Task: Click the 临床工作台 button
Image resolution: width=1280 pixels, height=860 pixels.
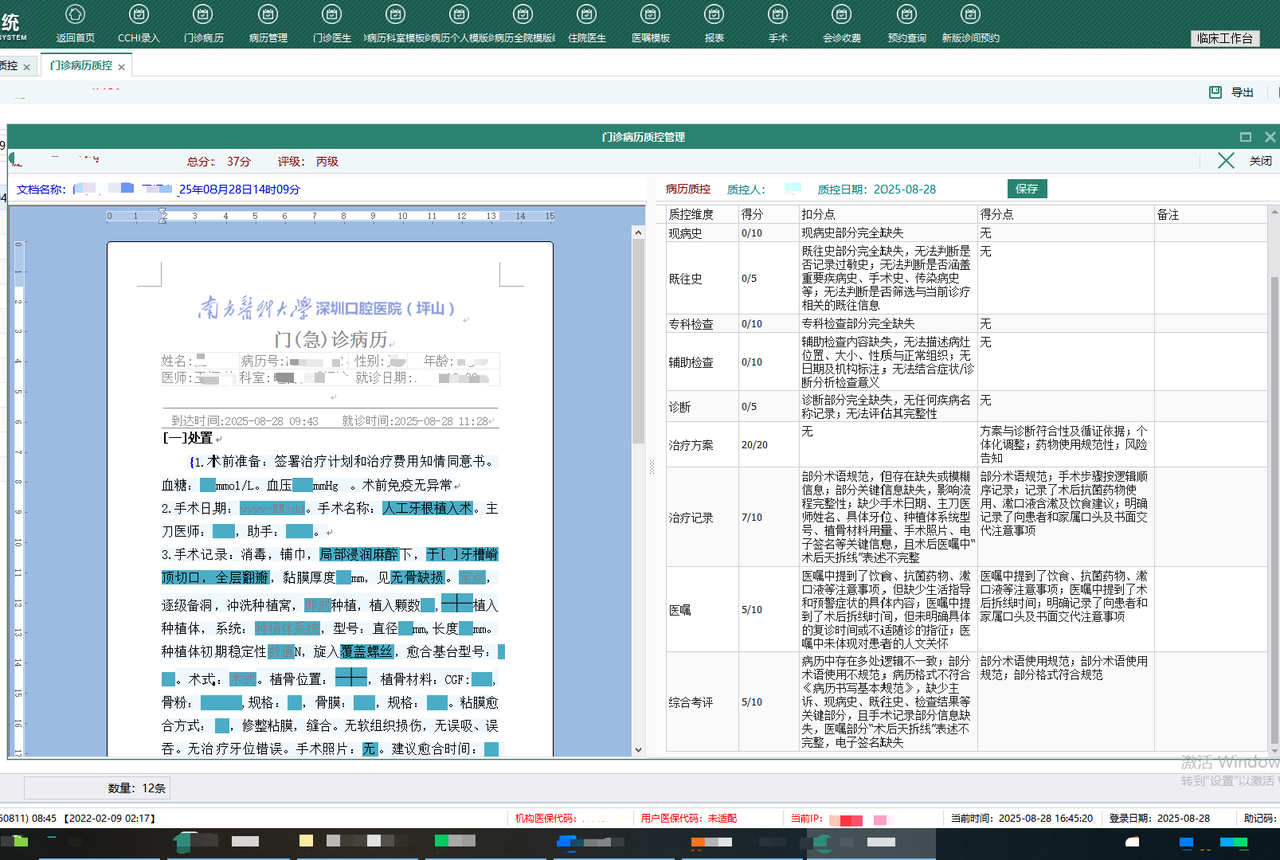Action: [1225, 38]
